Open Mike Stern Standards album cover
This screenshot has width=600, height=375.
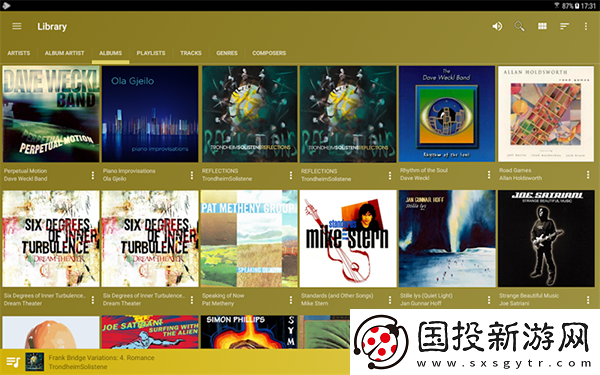[348, 239]
